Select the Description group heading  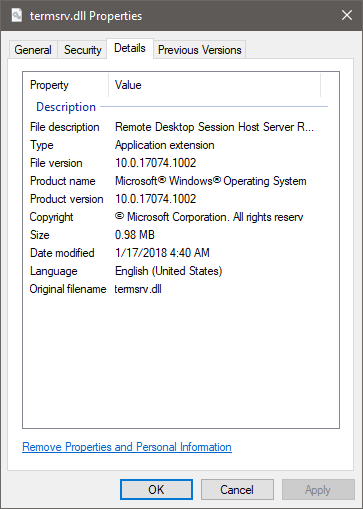click(x=66, y=107)
